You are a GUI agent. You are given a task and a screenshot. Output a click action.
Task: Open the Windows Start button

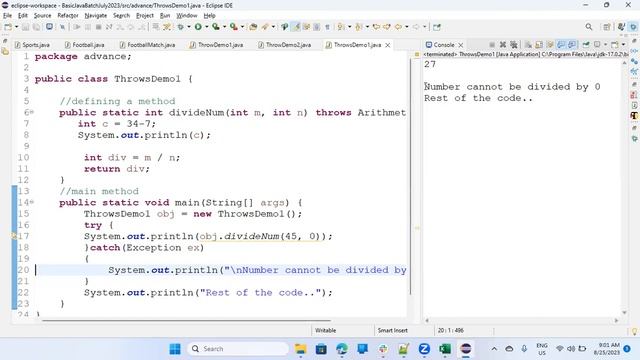pyautogui.click(x=175, y=349)
